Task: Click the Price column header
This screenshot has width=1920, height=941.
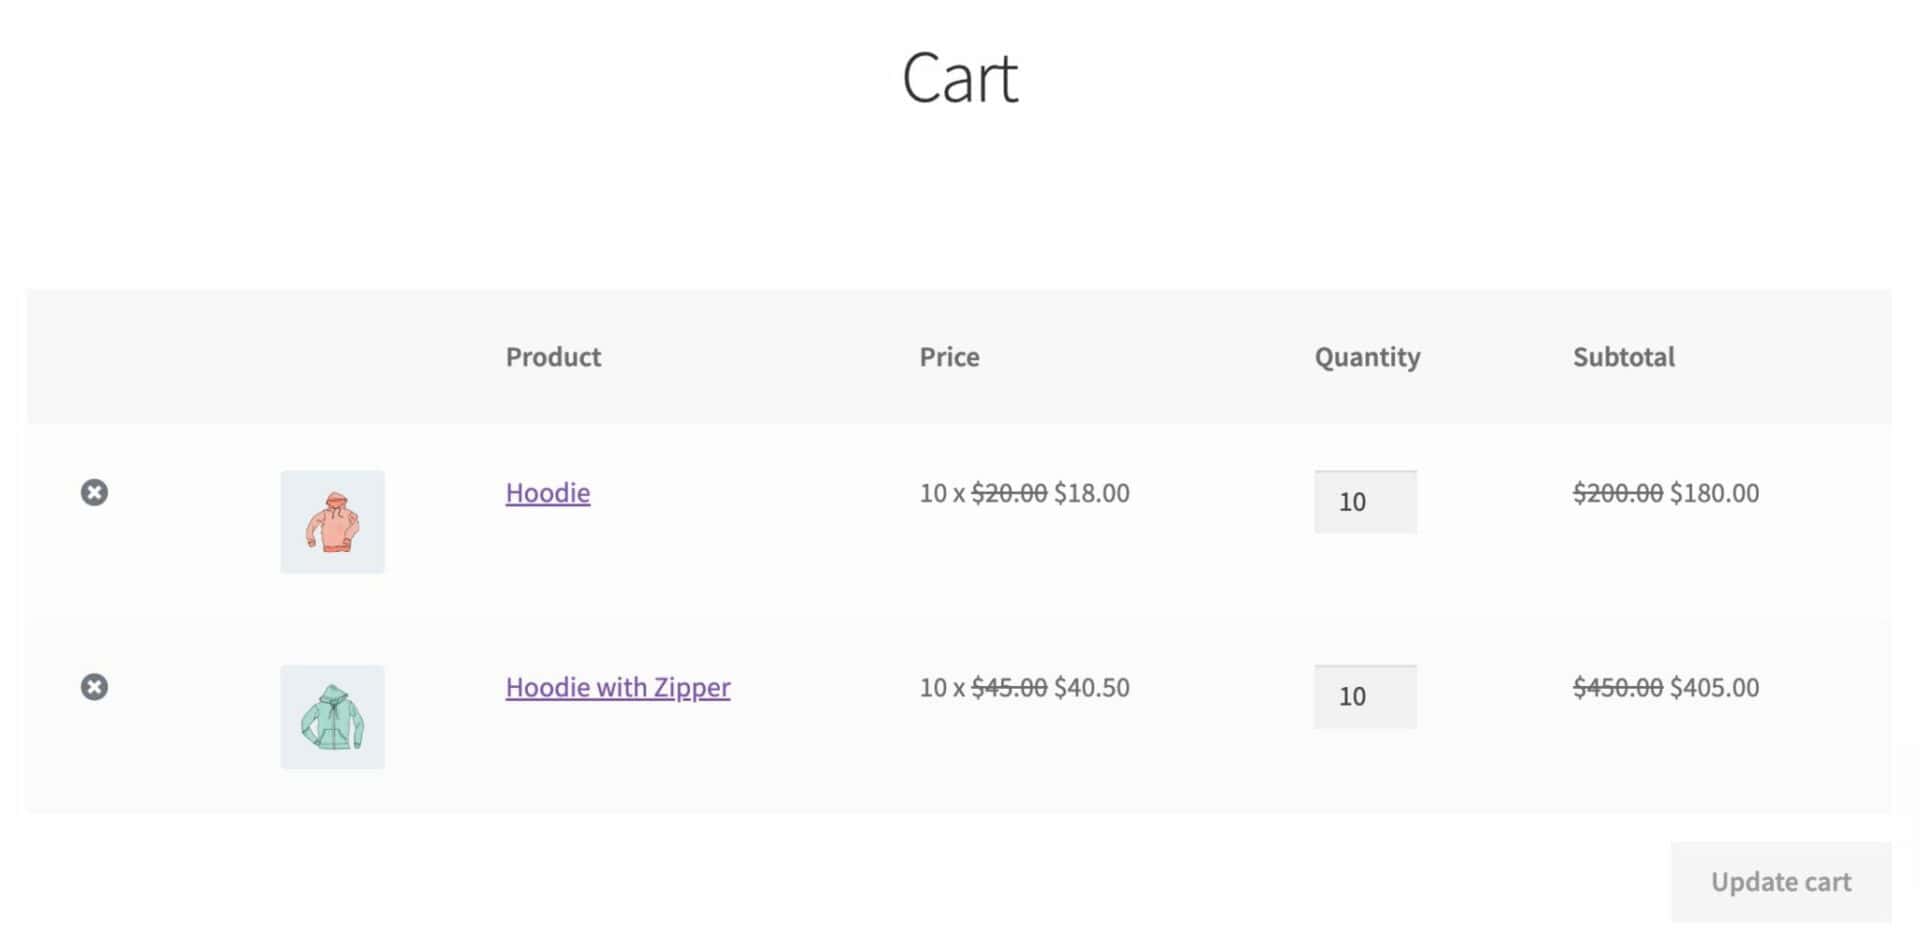Action: (949, 357)
